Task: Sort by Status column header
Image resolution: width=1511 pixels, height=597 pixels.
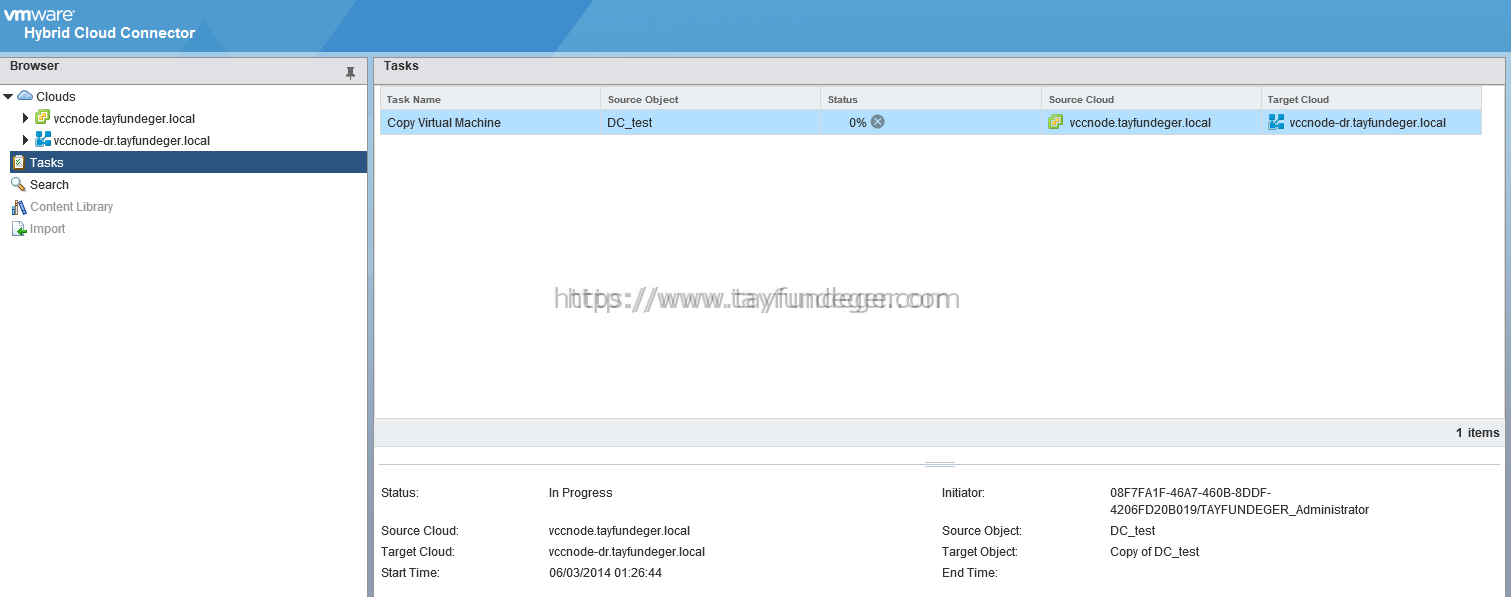Action: tap(930, 99)
